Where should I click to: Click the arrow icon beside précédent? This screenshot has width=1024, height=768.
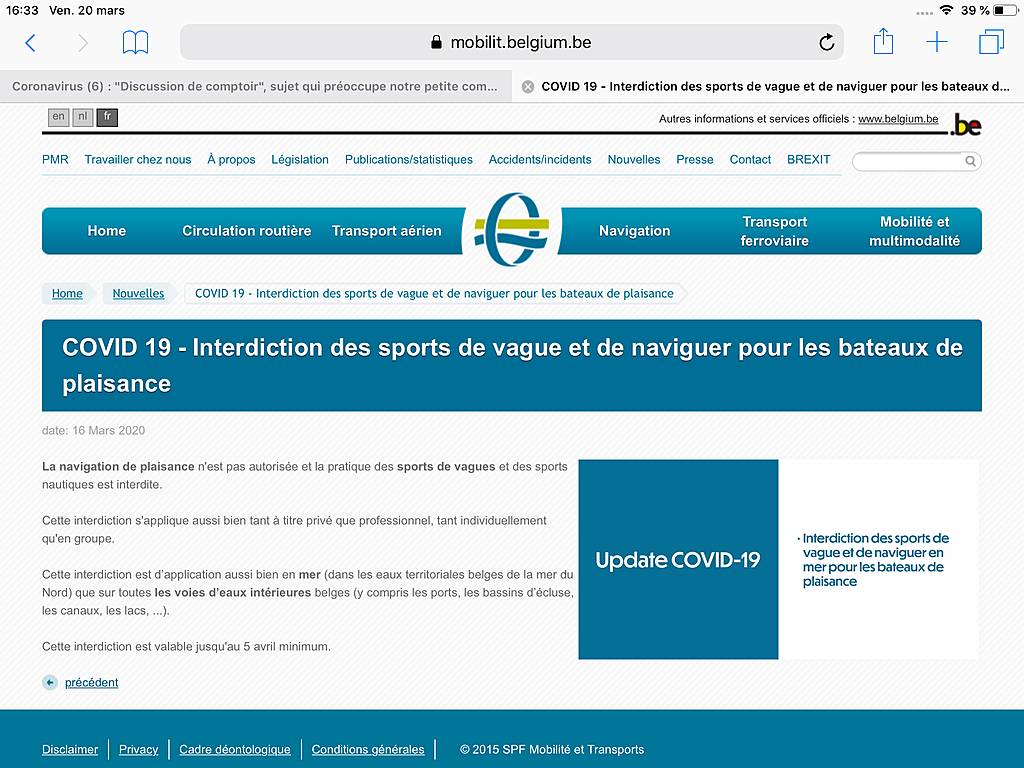point(50,682)
